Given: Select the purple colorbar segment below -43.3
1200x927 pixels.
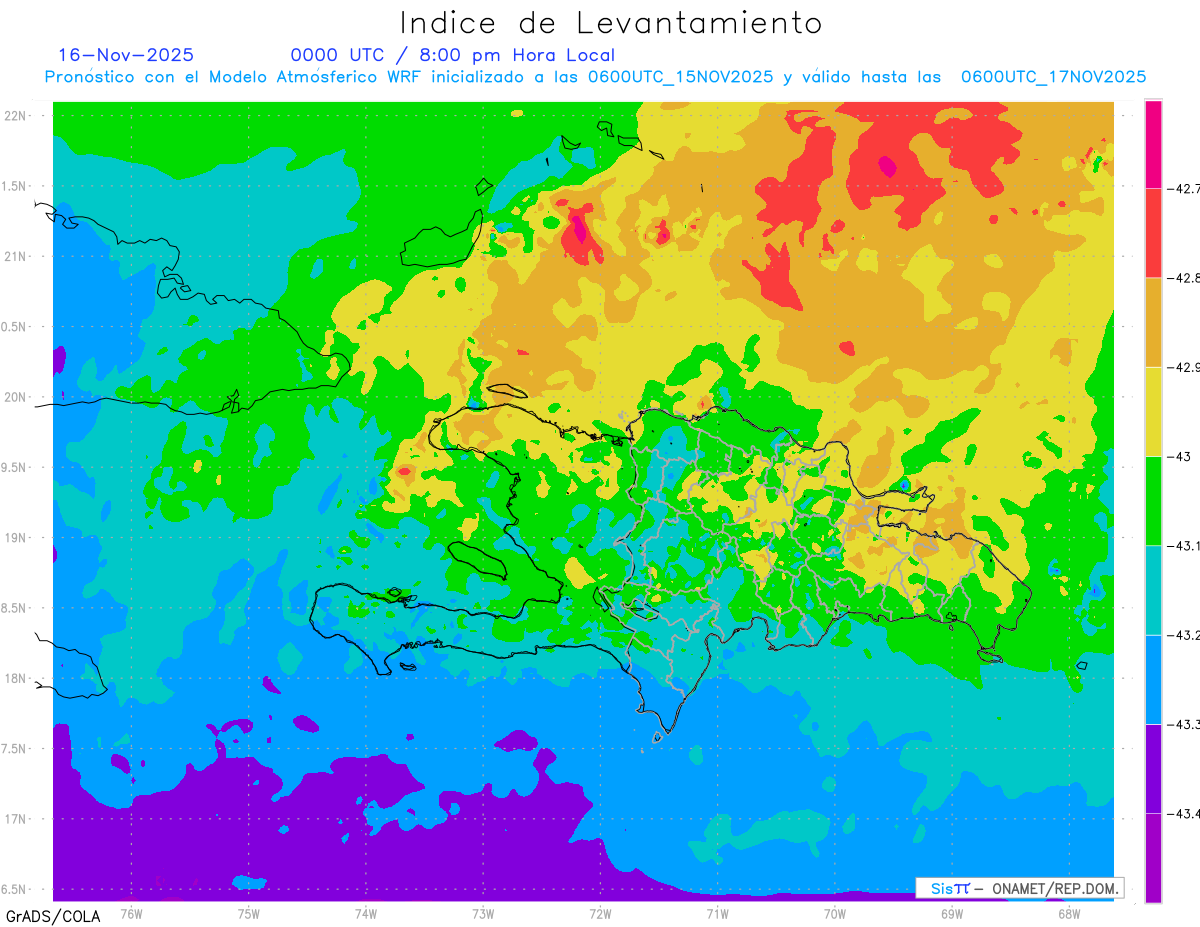Looking at the screenshot, I should 1153,768.
